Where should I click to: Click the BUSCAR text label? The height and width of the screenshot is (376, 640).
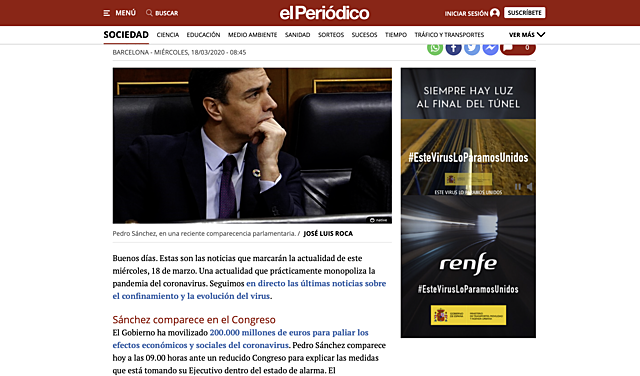(x=167, y=13)
